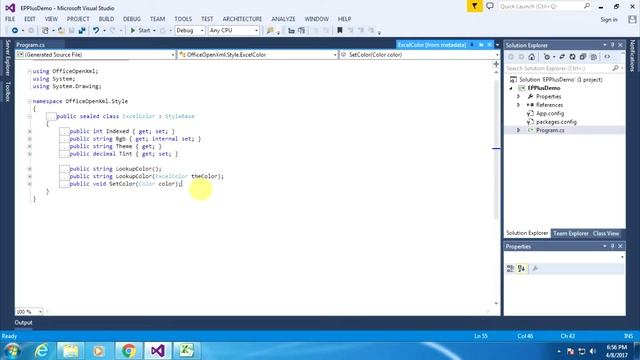The height and width of the screenshot is (360, 640).
Task: Click the Solution Explorer Refresh icon
Action: pos(572,57)
